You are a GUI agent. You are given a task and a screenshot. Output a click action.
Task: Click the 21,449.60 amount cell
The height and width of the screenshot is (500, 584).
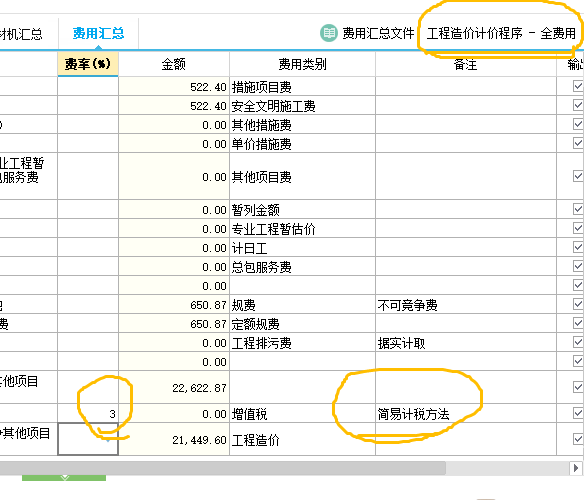click(x=174, y=440)
